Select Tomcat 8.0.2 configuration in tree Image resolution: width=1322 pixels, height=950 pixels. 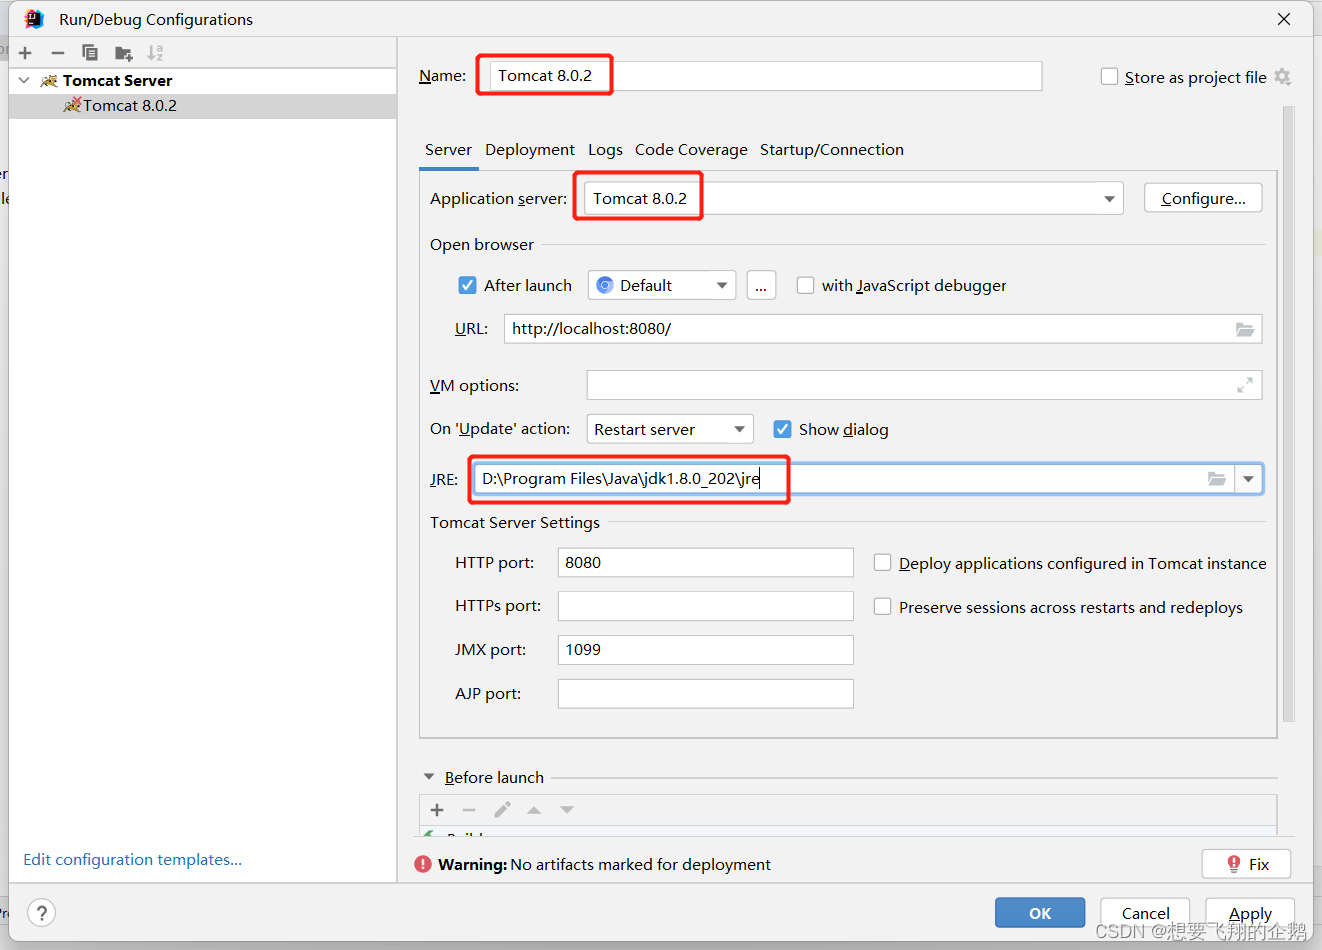pos(203,106)
